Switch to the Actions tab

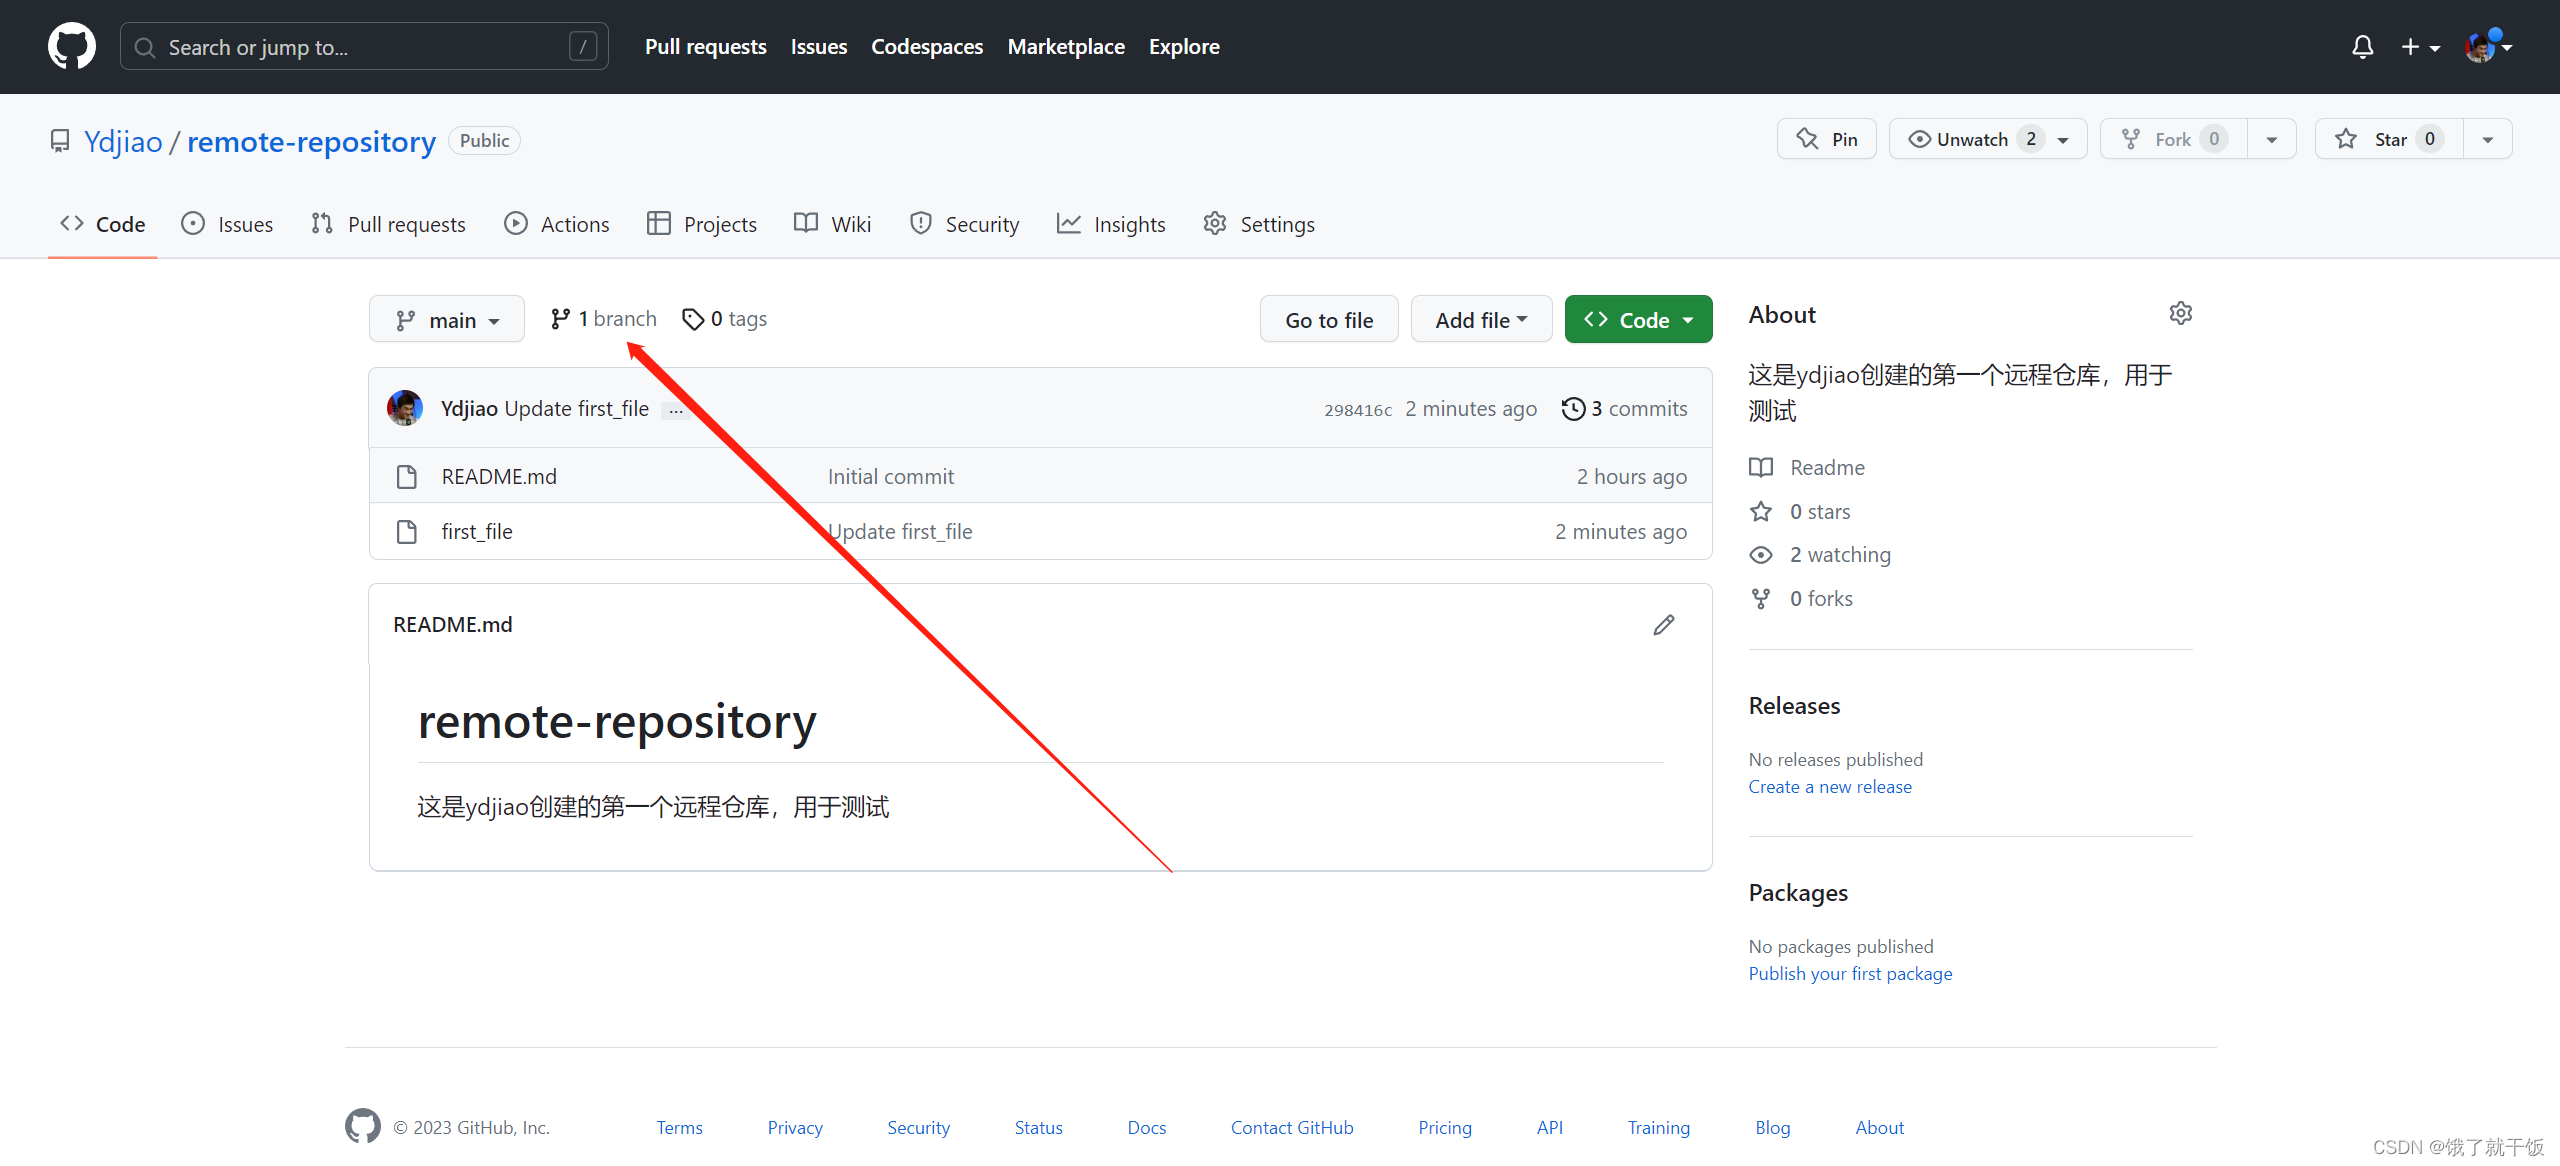[557, 224]
